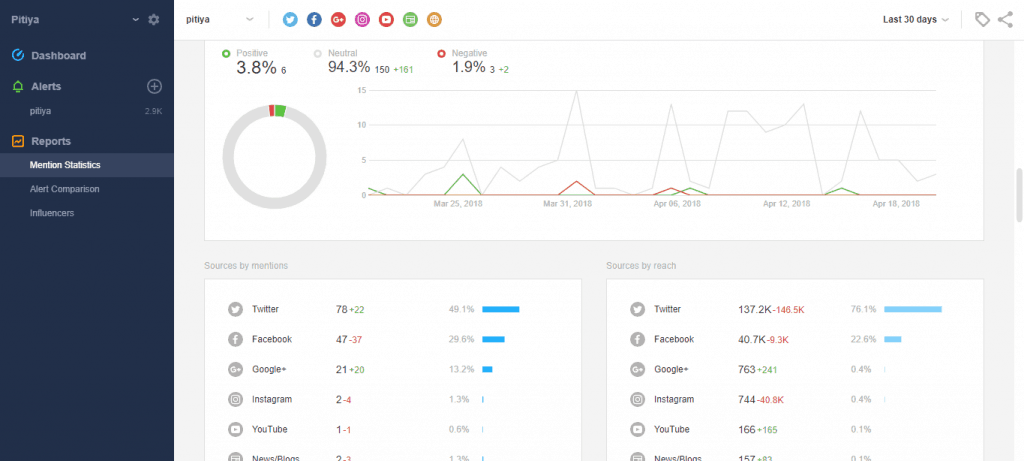1024x461 pixels.
Task: Filter by Google+ source icon in top bar
Action: pyautogui.click(x=338, y=20)
